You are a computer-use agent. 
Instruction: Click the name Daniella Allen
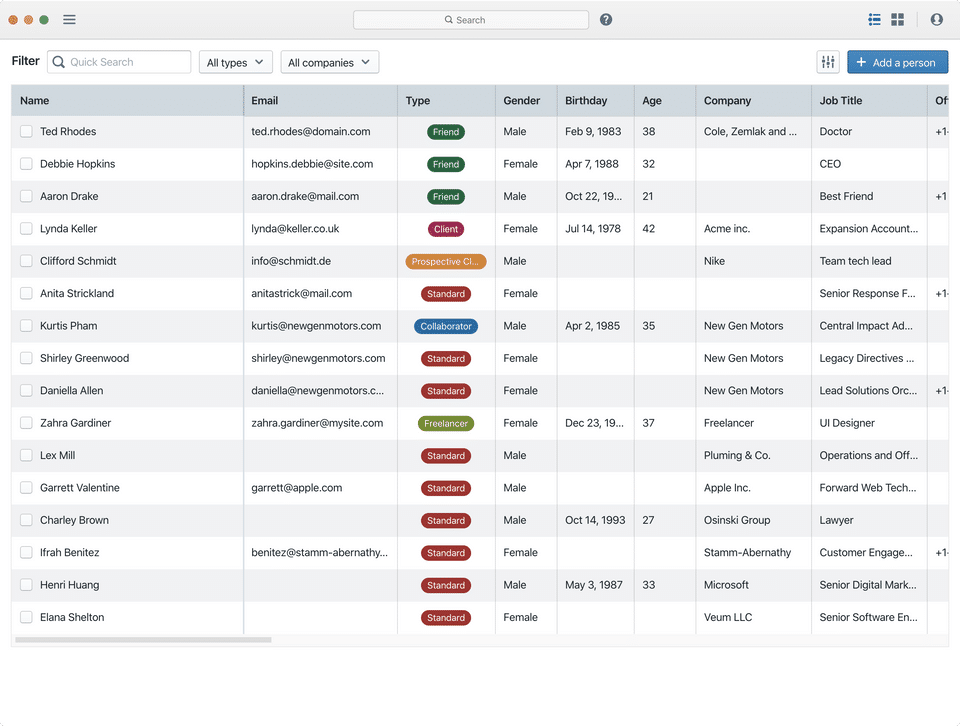click(72, 391)
